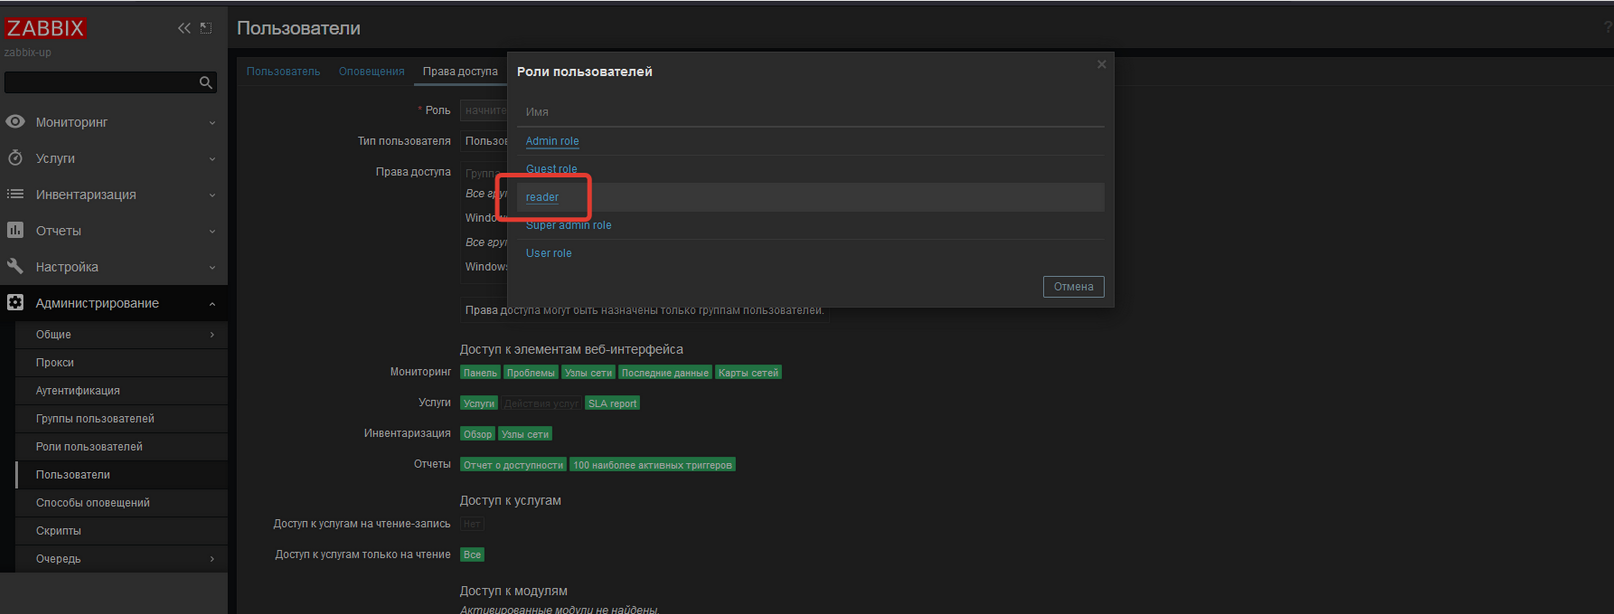
Task: Click the Monitoring eye icon
Action: click(x=15, y=122)
